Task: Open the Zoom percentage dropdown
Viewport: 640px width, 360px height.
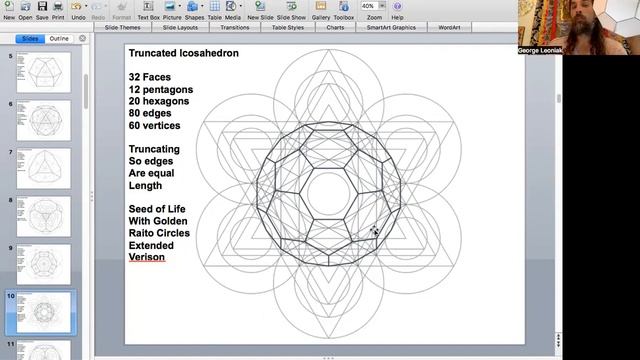Action: click(x=382, y=6)
